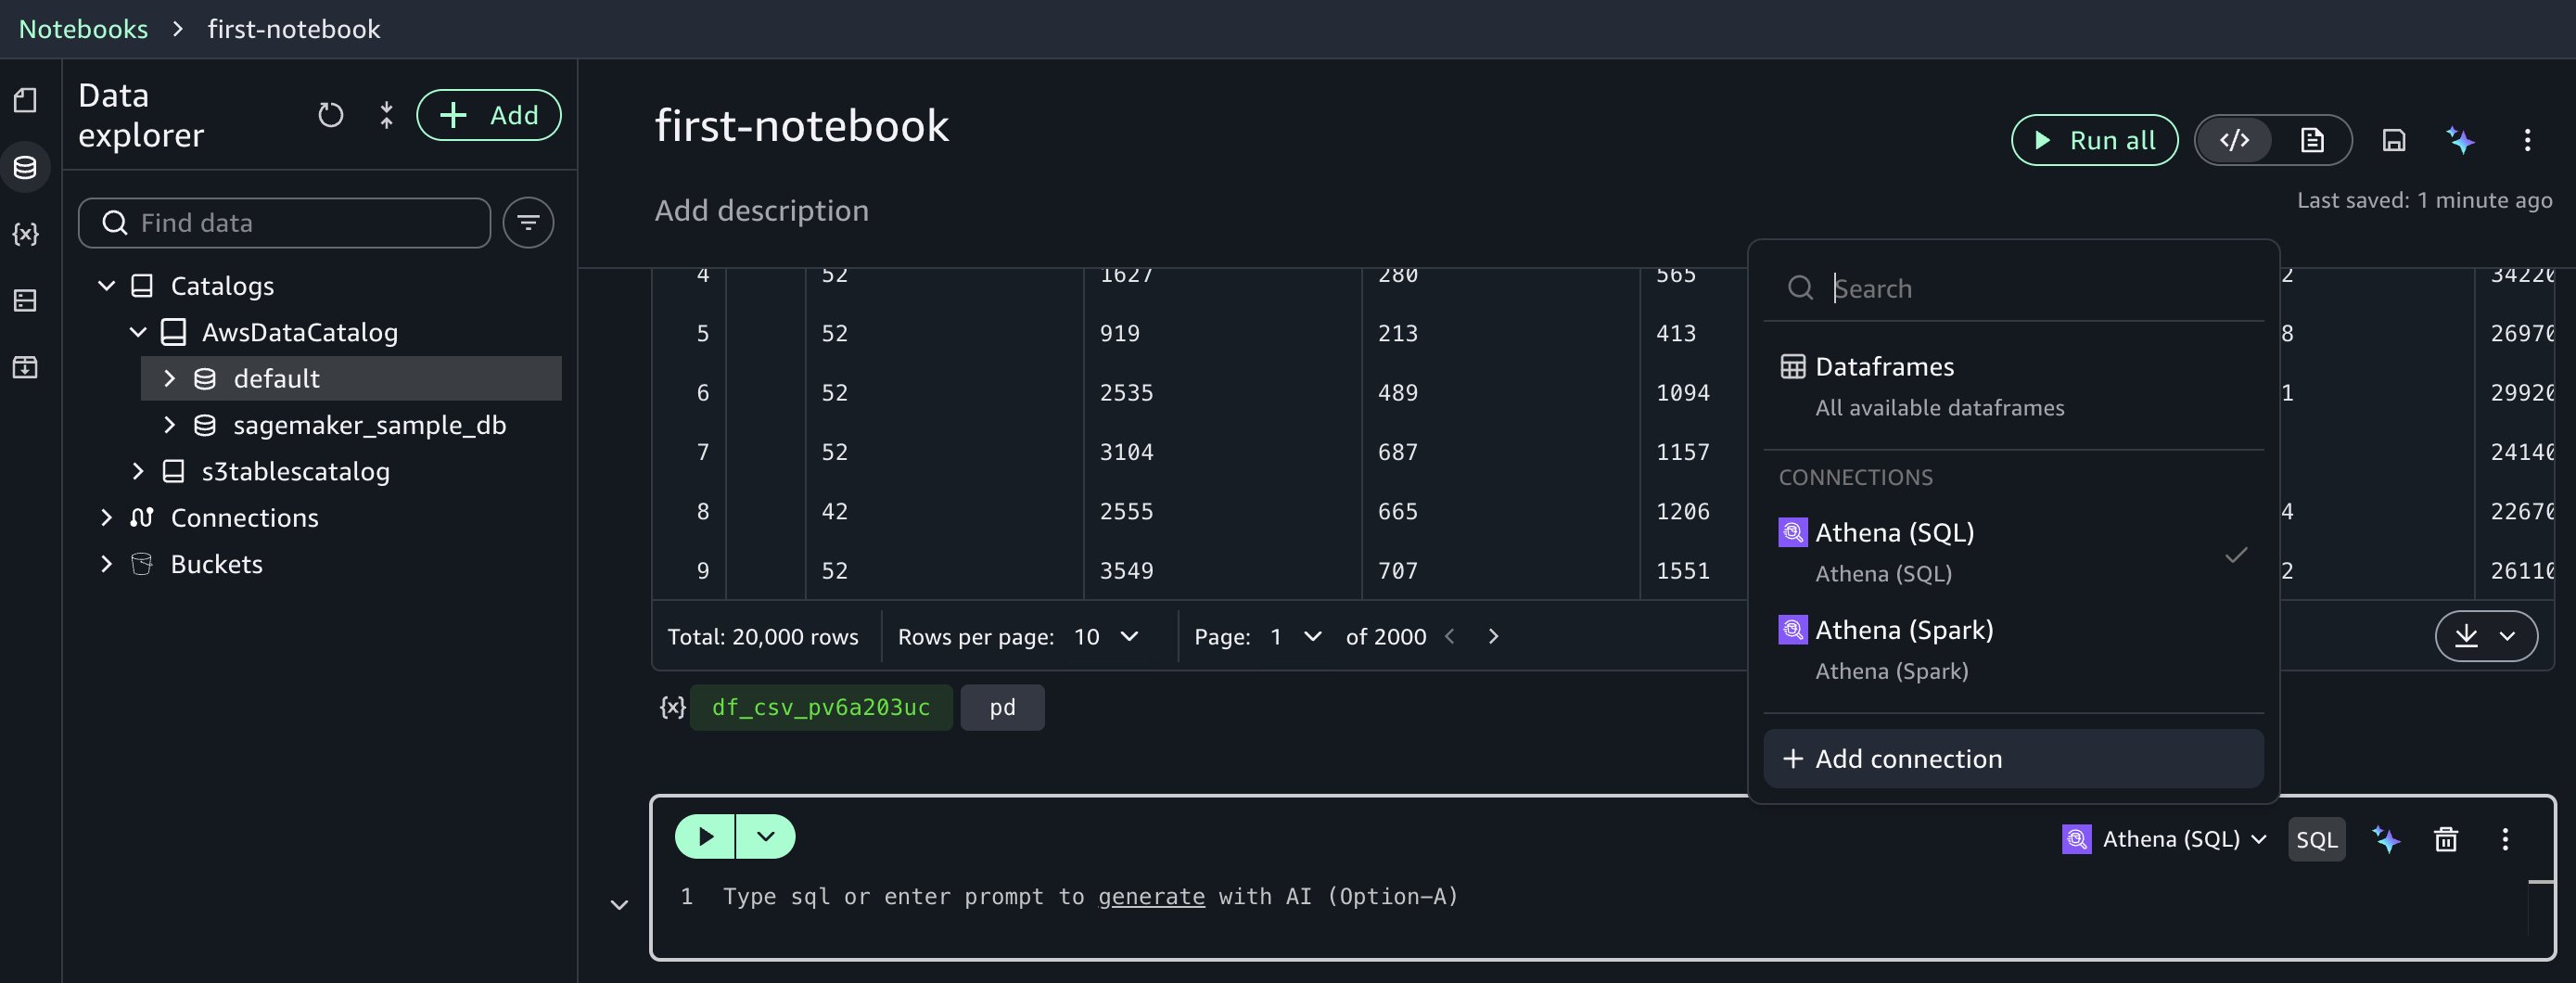Image resolution: width=2576 pixels, height=983 pixels.
Task: Expand the sagemaker_sample_db database node
Action: point(169,425)
